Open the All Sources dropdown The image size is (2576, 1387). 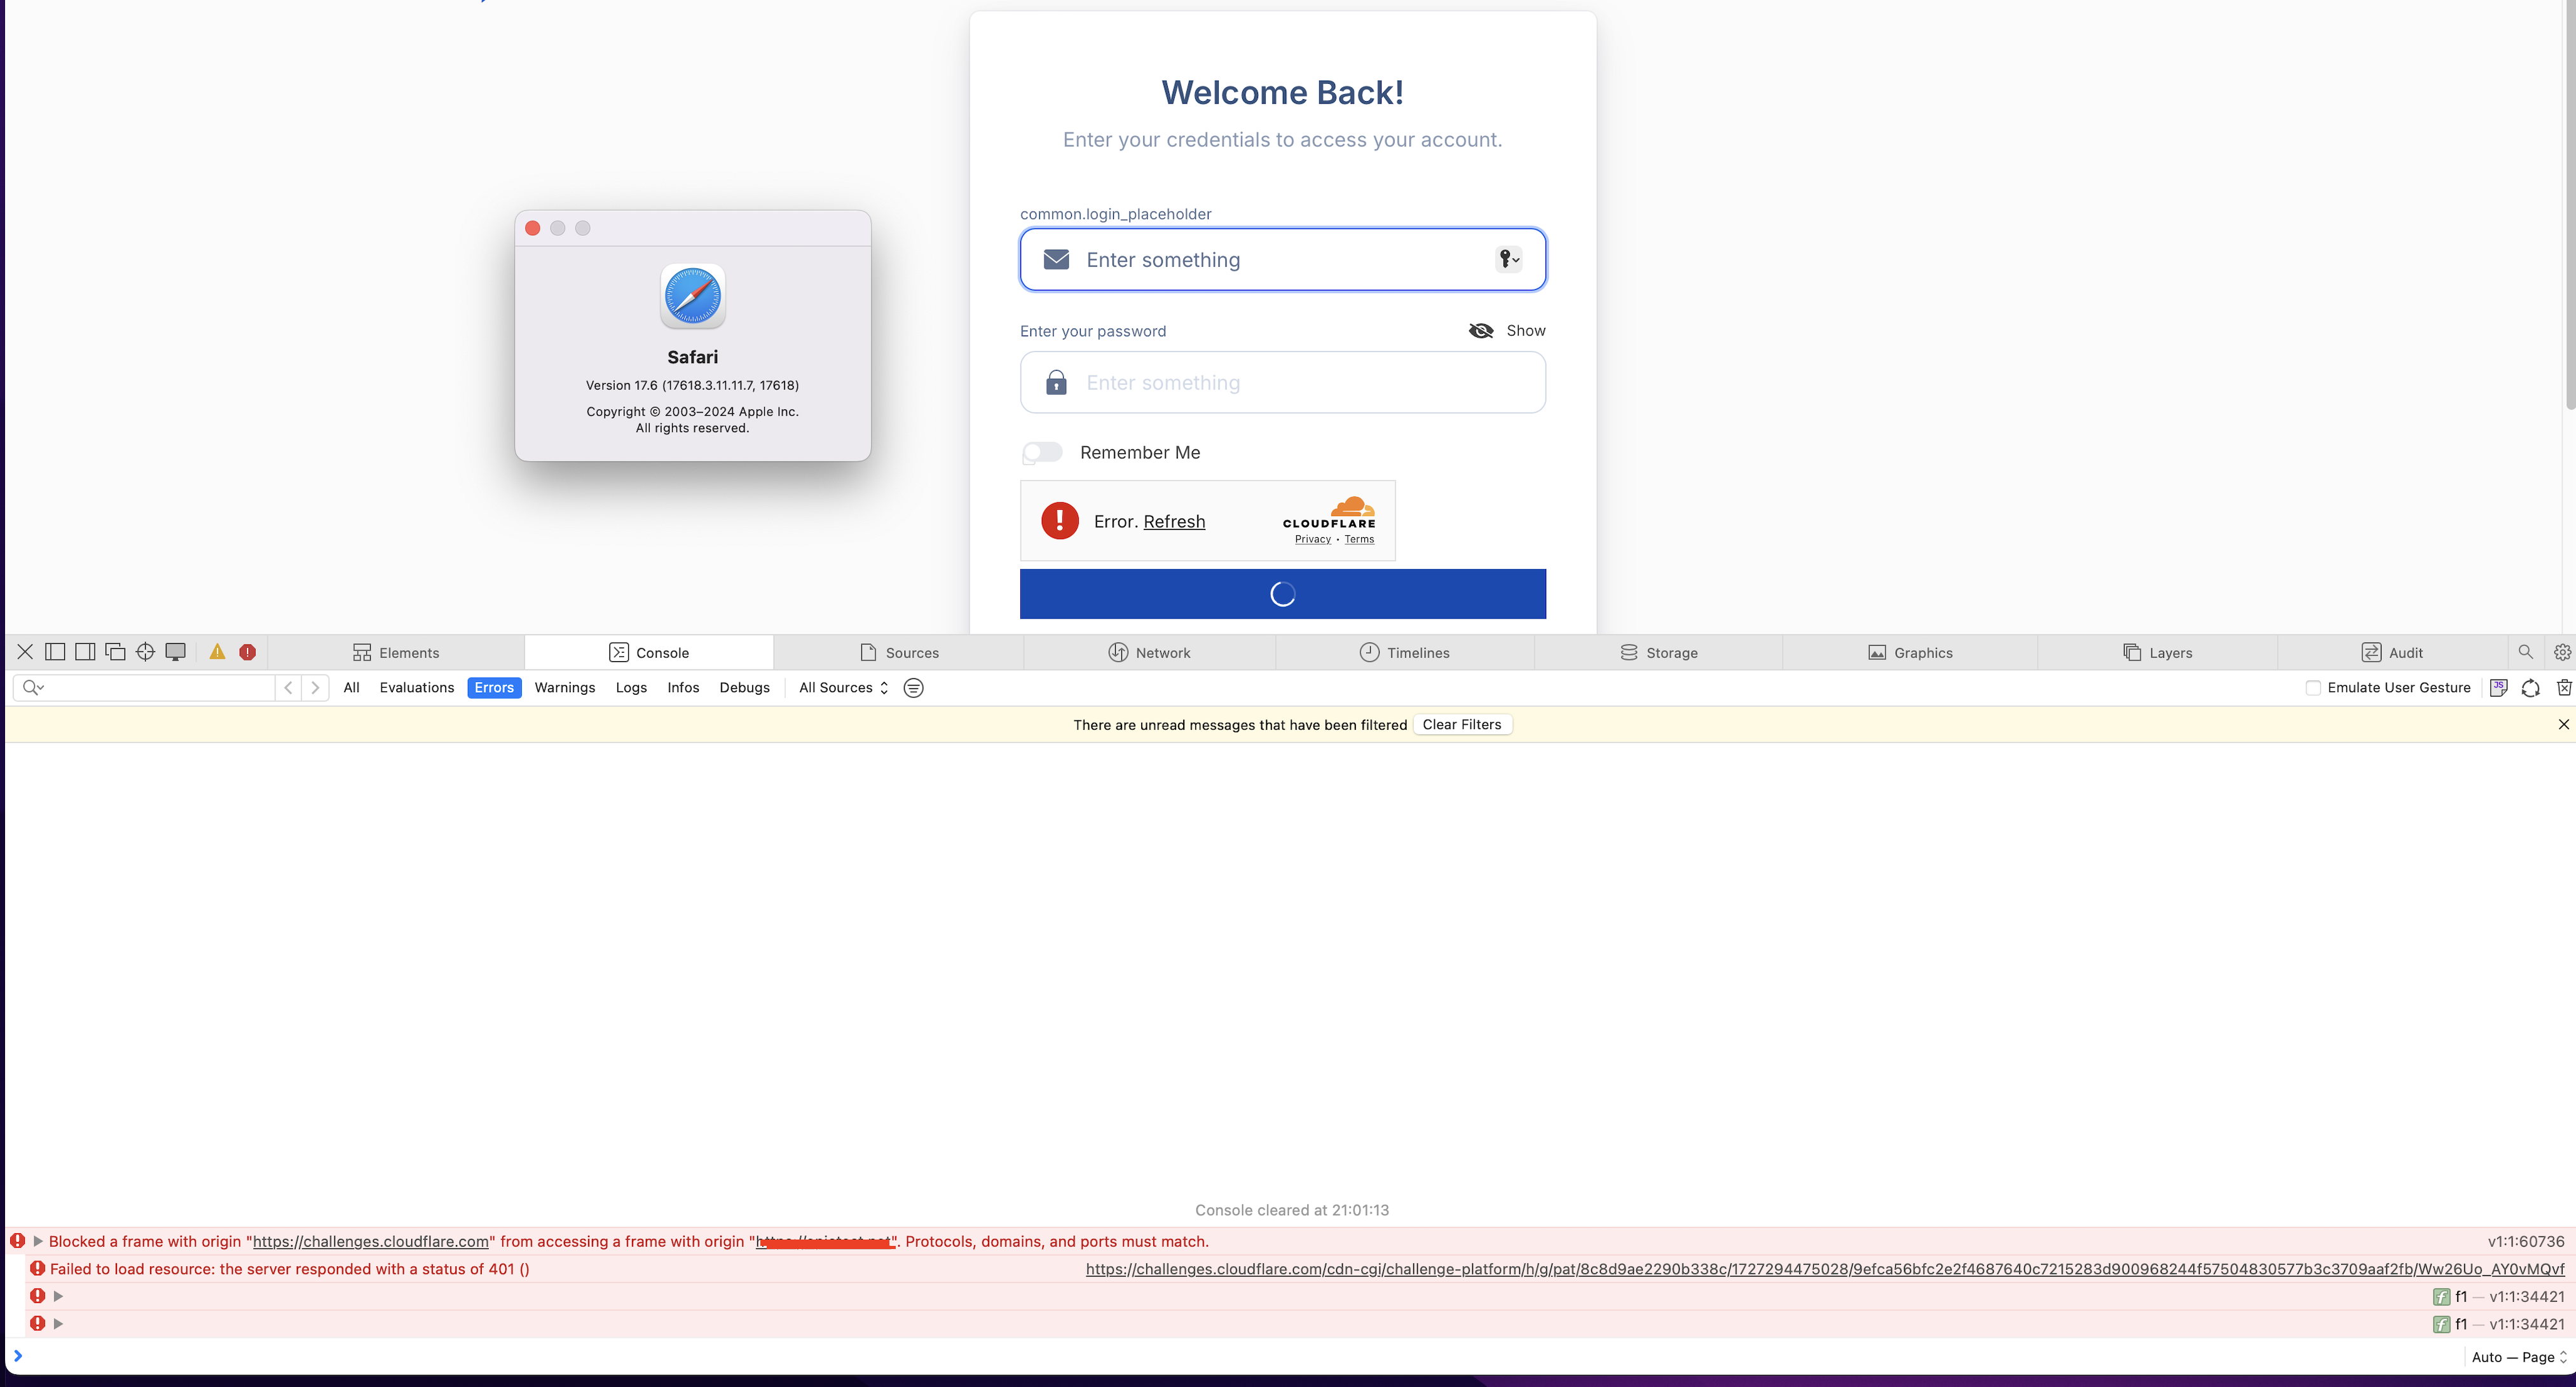coord(841,687)
